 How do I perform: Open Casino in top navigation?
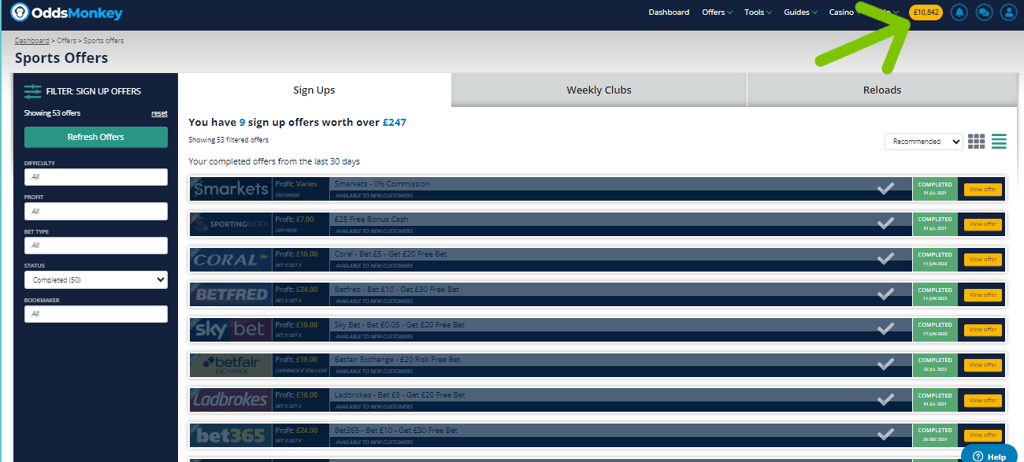(x=841, y=12)
